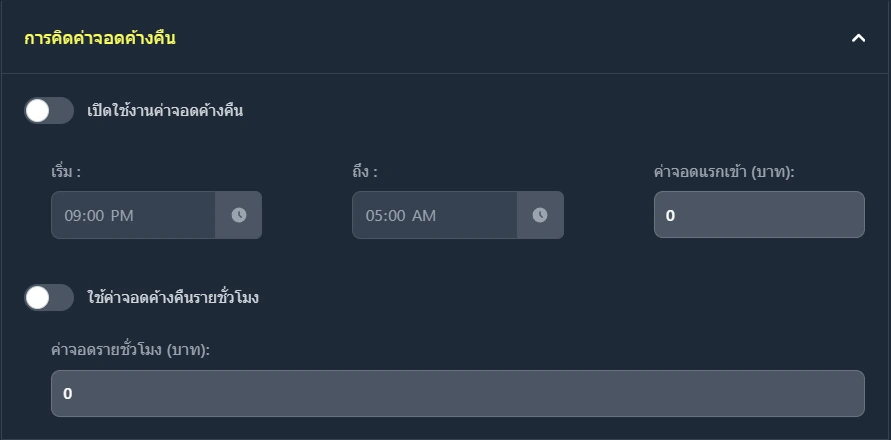The width and height of the screenshot is (891, 440).
Task: Select the hour 09 in start time
Action: click(73, 216)
